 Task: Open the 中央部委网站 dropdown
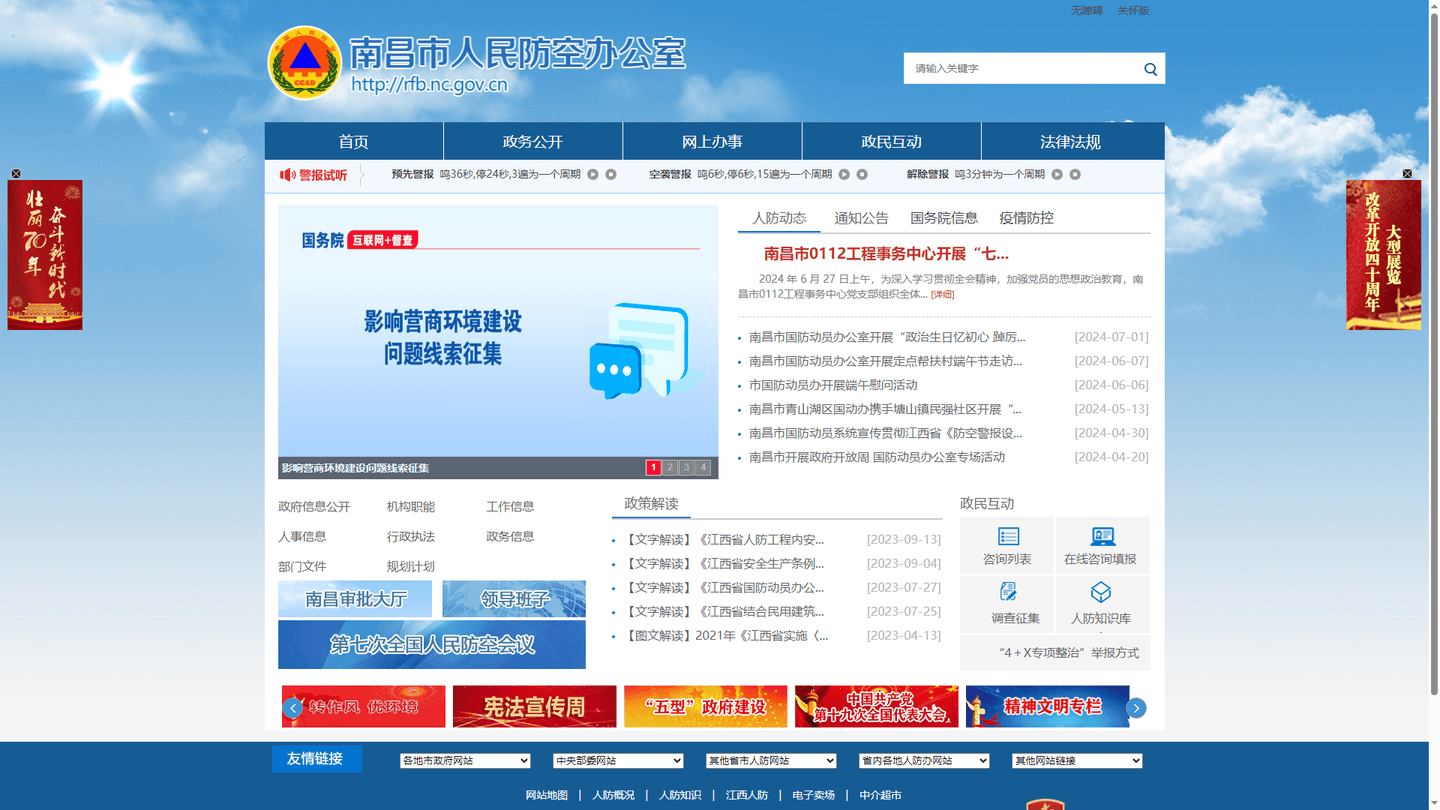click(618, 761)
